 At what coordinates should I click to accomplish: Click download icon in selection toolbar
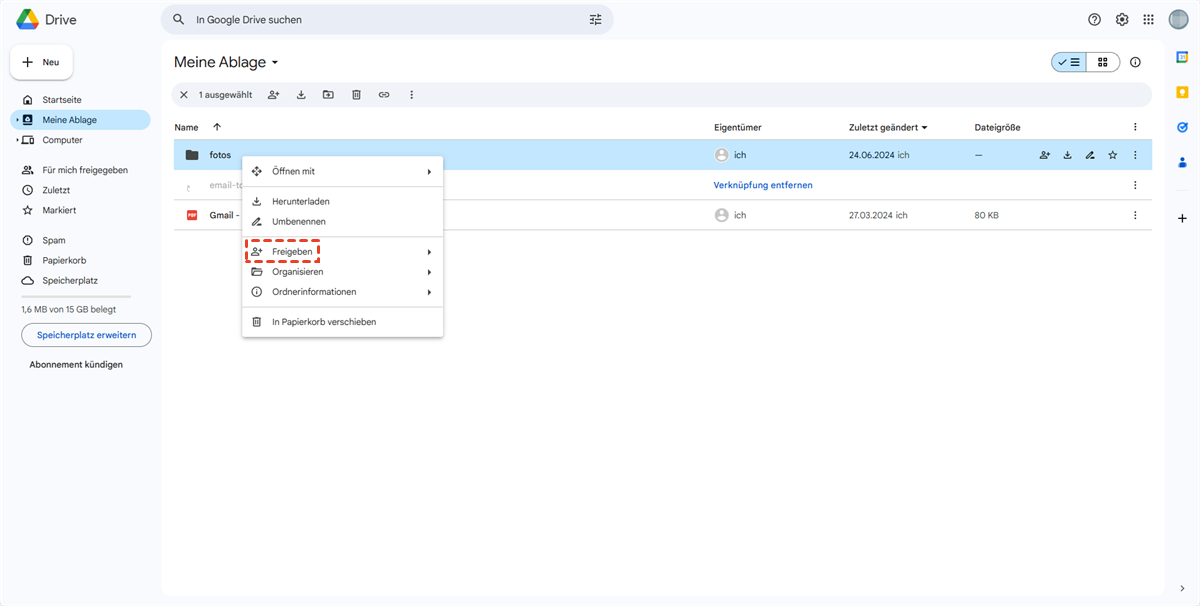click(301, 95)
